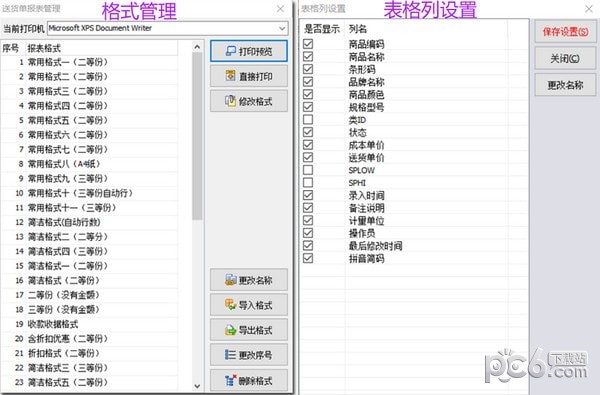600x395 pixels.
Task: Select row 简洁格式四（三等份）
Action: pyautogui.click(x=89, y=251)
